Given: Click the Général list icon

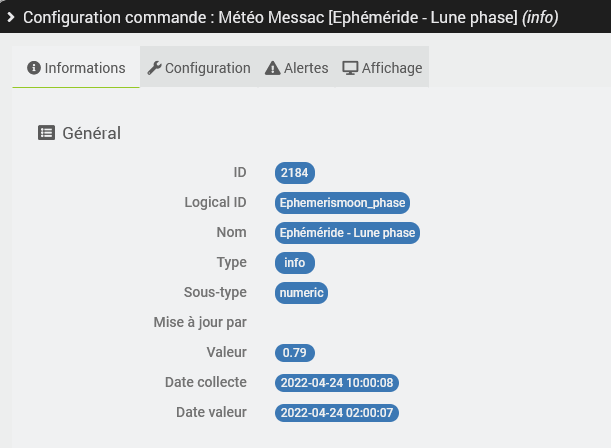Looking at the screenshot, I should click(x=46, y=132).
